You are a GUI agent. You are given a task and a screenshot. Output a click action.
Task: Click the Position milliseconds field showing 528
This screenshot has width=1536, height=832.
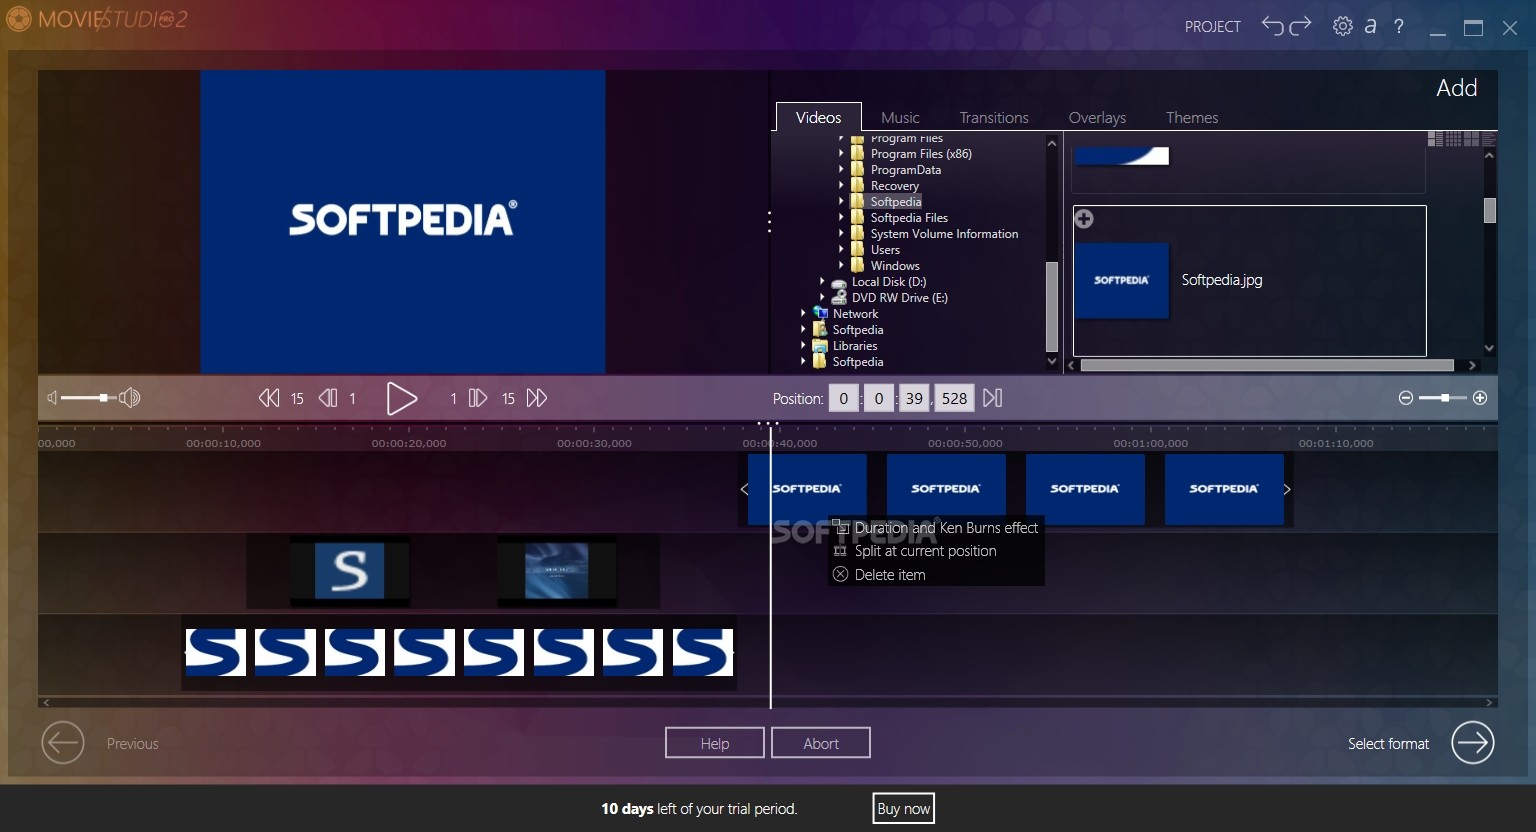[955, 398]
